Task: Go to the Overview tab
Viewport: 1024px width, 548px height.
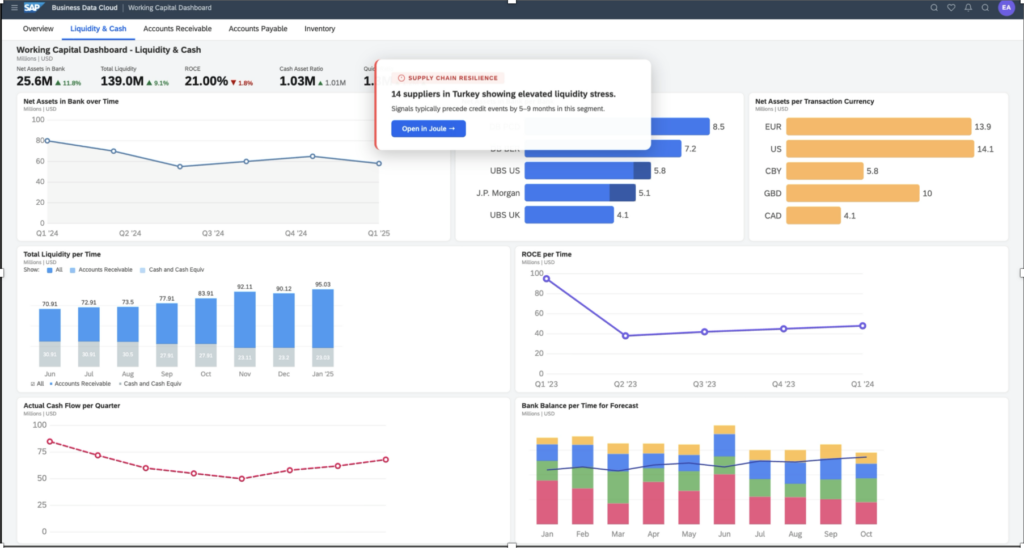Action: (38, 29)
